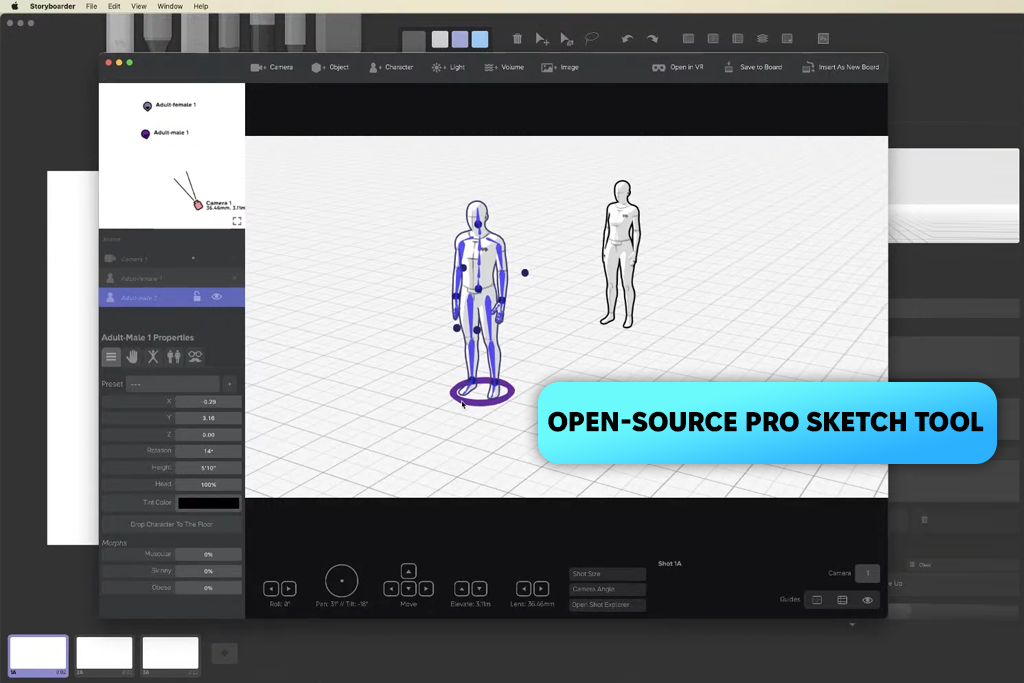The image size is (1024, 683).
Task: Roll camera left arrow
Action: (271, 588)
